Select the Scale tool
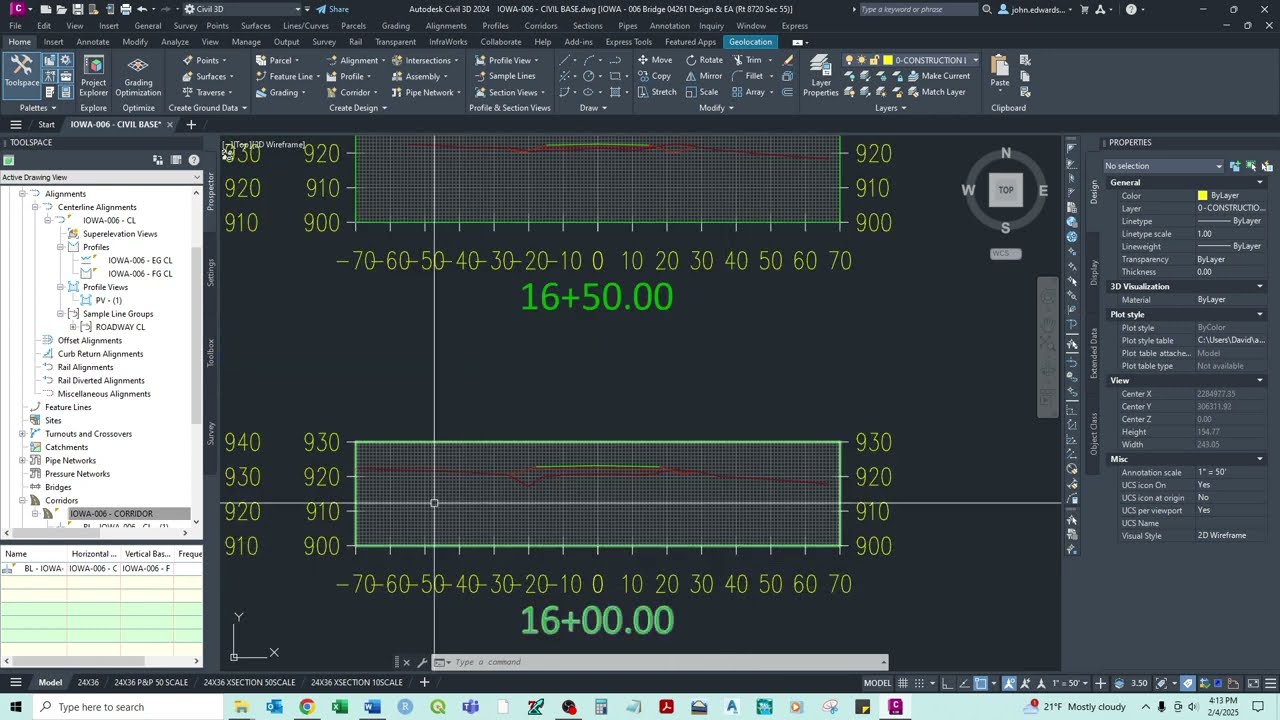Viewport: 1280px width, 720px height. 701,92
